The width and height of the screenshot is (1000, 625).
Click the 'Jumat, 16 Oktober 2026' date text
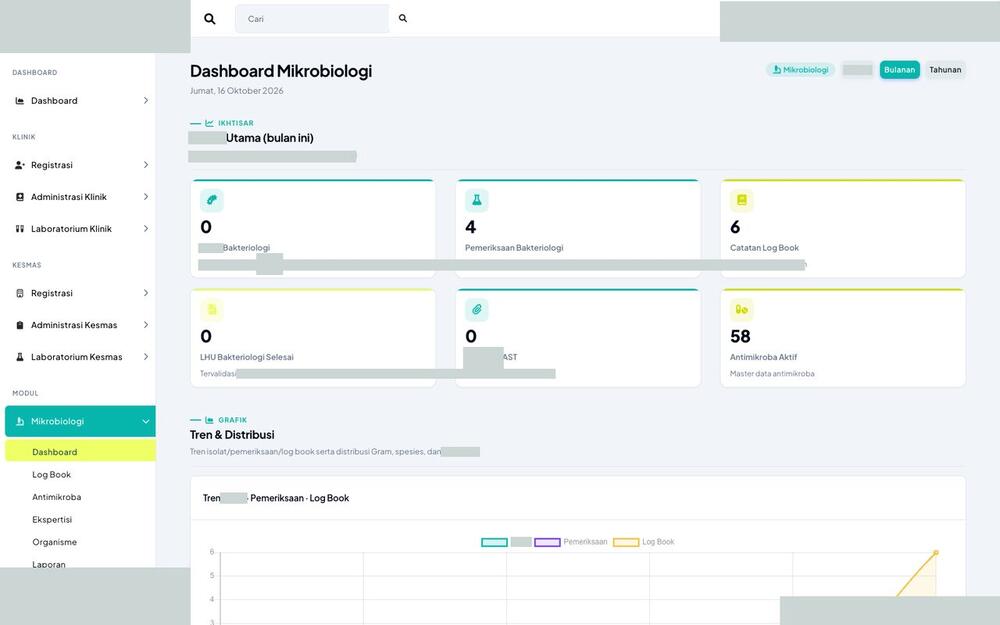coord(237,91)
